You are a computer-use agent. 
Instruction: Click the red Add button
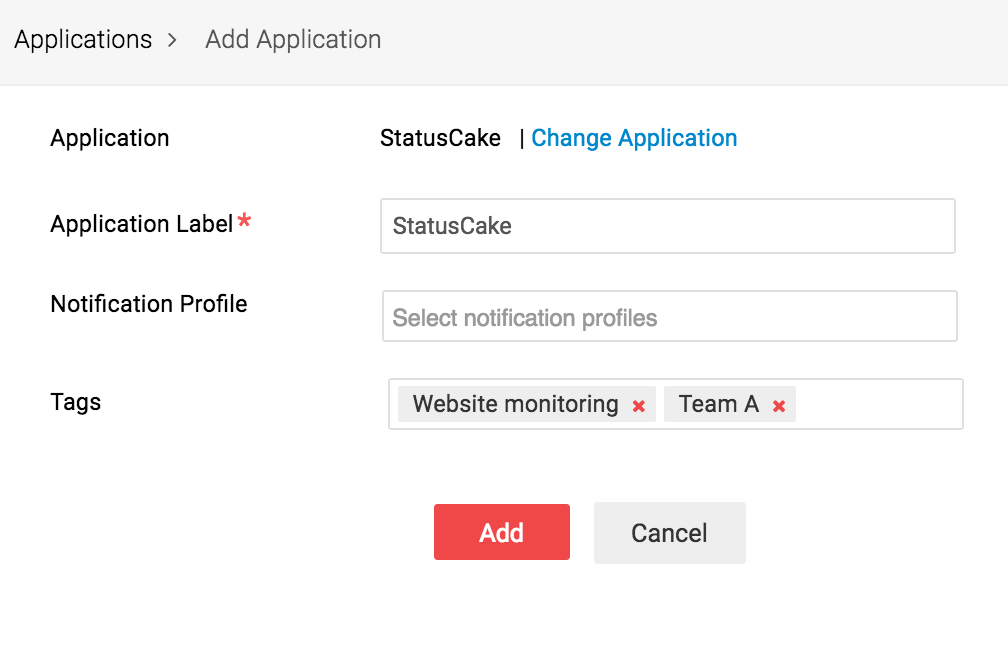[501, 532]
